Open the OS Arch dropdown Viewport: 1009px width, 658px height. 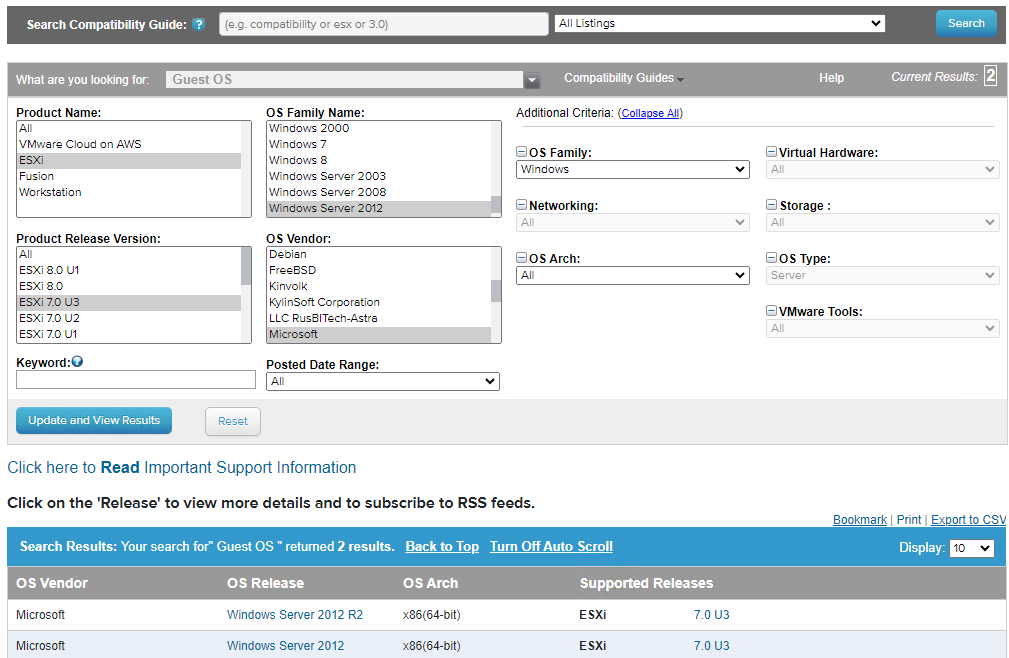tap(633, 275)
